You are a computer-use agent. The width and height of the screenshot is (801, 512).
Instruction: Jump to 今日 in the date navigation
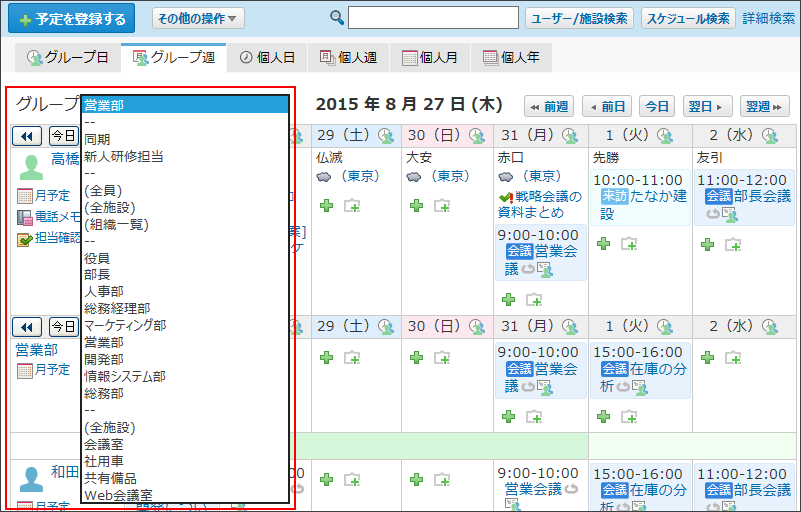(x=656, y=106)
